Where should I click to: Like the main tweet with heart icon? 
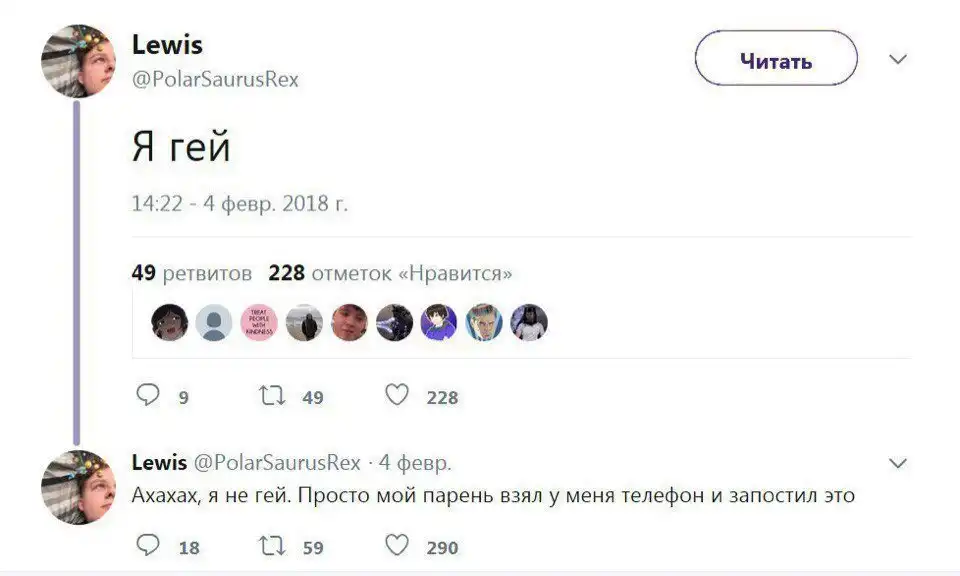[x=397, y=396]
